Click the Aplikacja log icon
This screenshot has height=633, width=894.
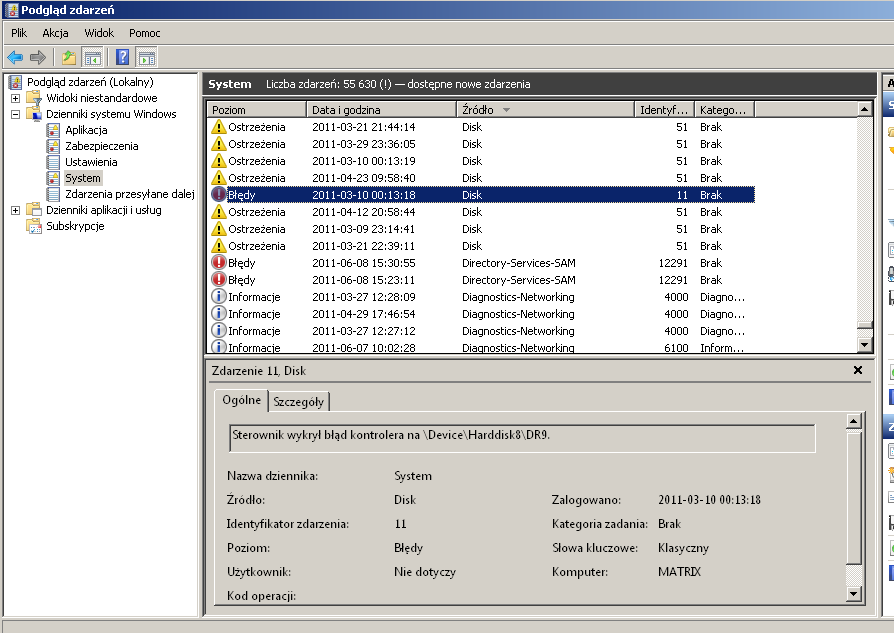coord(53,130)
